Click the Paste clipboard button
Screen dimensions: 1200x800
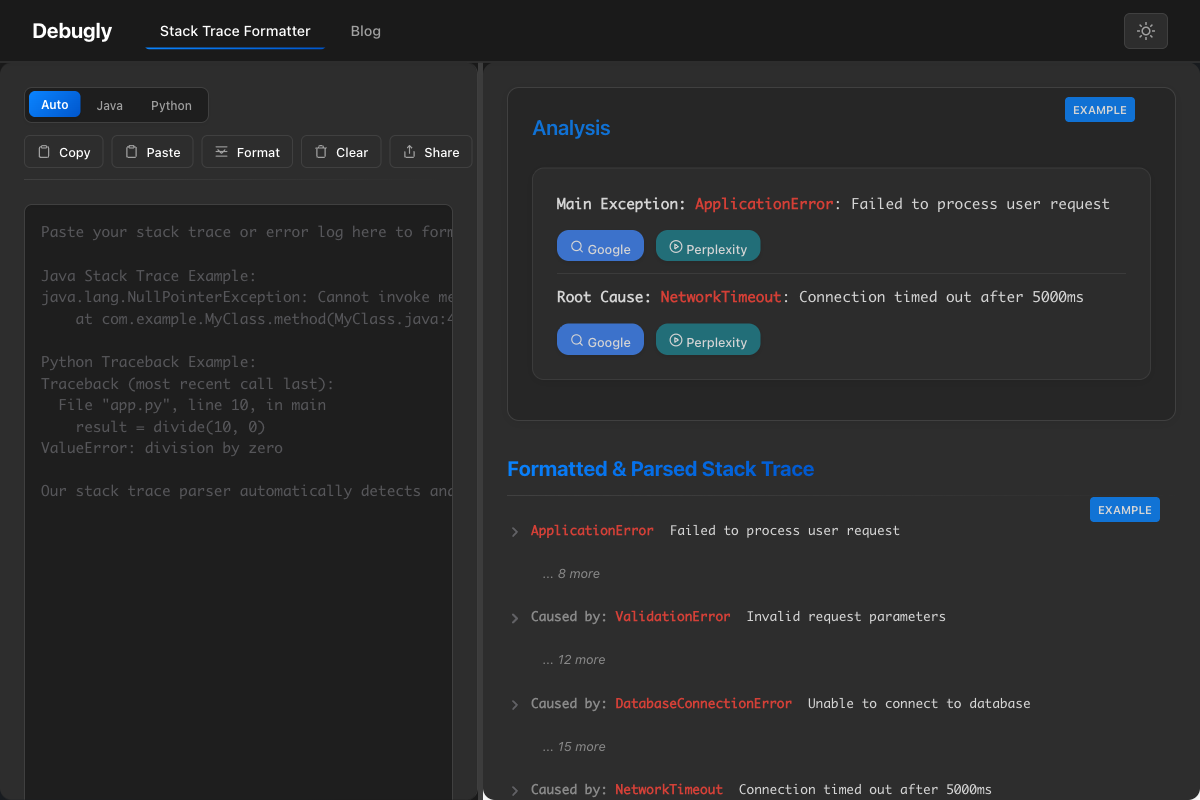click(x=152, y=152)
